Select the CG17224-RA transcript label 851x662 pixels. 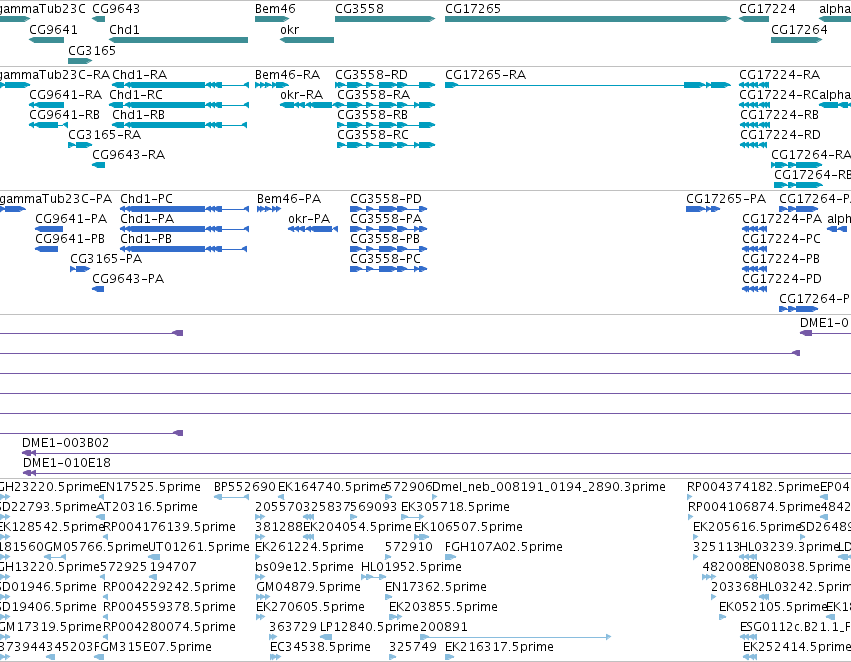779,74
